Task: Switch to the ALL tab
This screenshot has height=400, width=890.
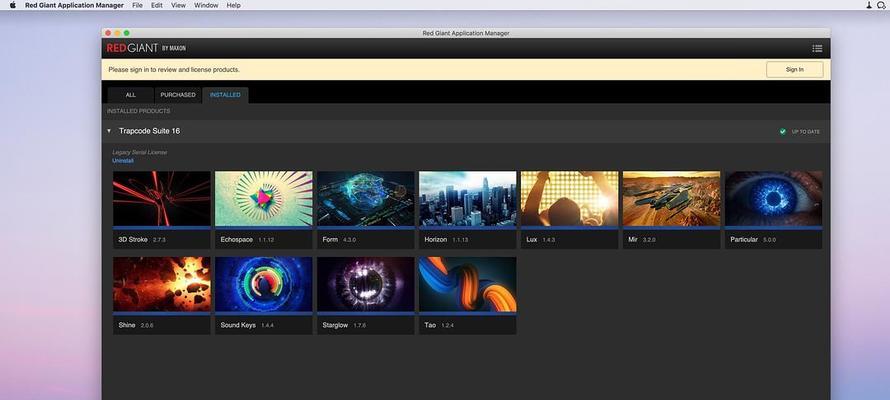Action: (x=131, y=95)
